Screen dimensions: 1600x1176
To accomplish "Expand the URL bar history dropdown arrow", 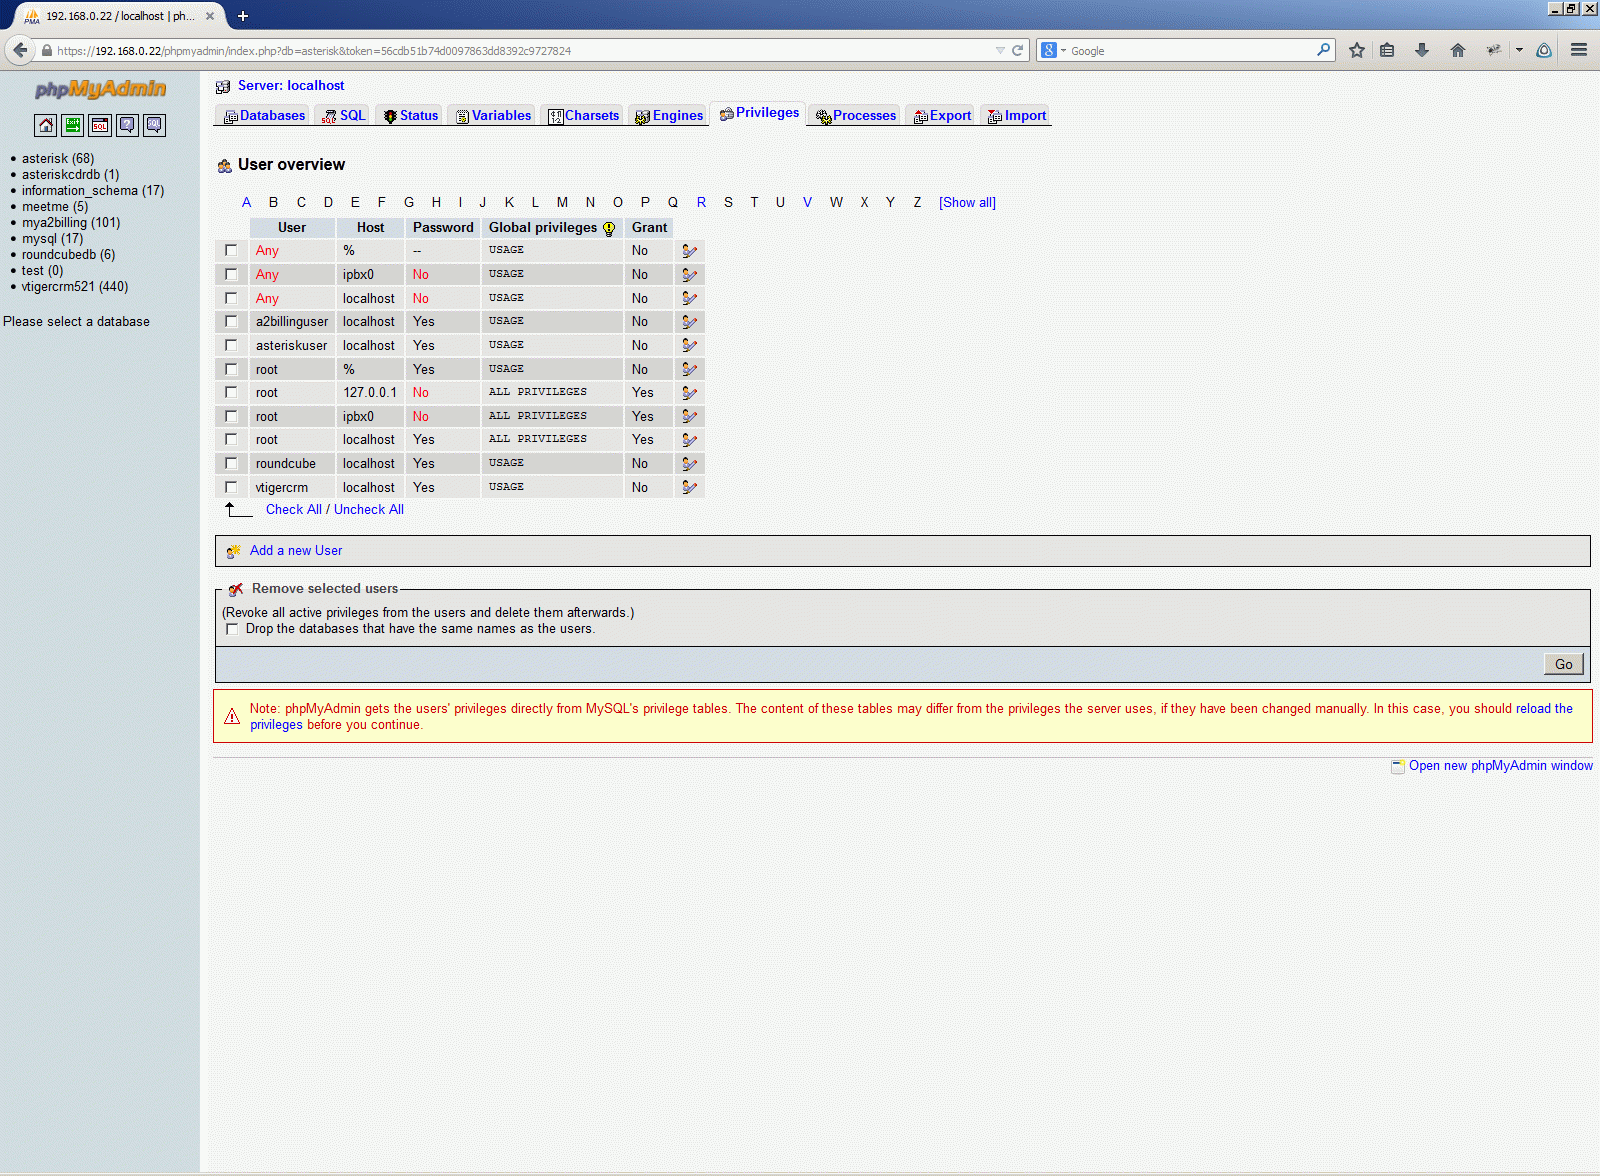I will coord(1000,50).
